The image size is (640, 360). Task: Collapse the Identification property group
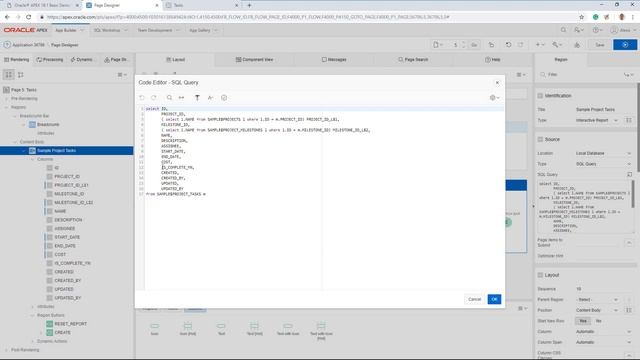click(x=540, y=96)
